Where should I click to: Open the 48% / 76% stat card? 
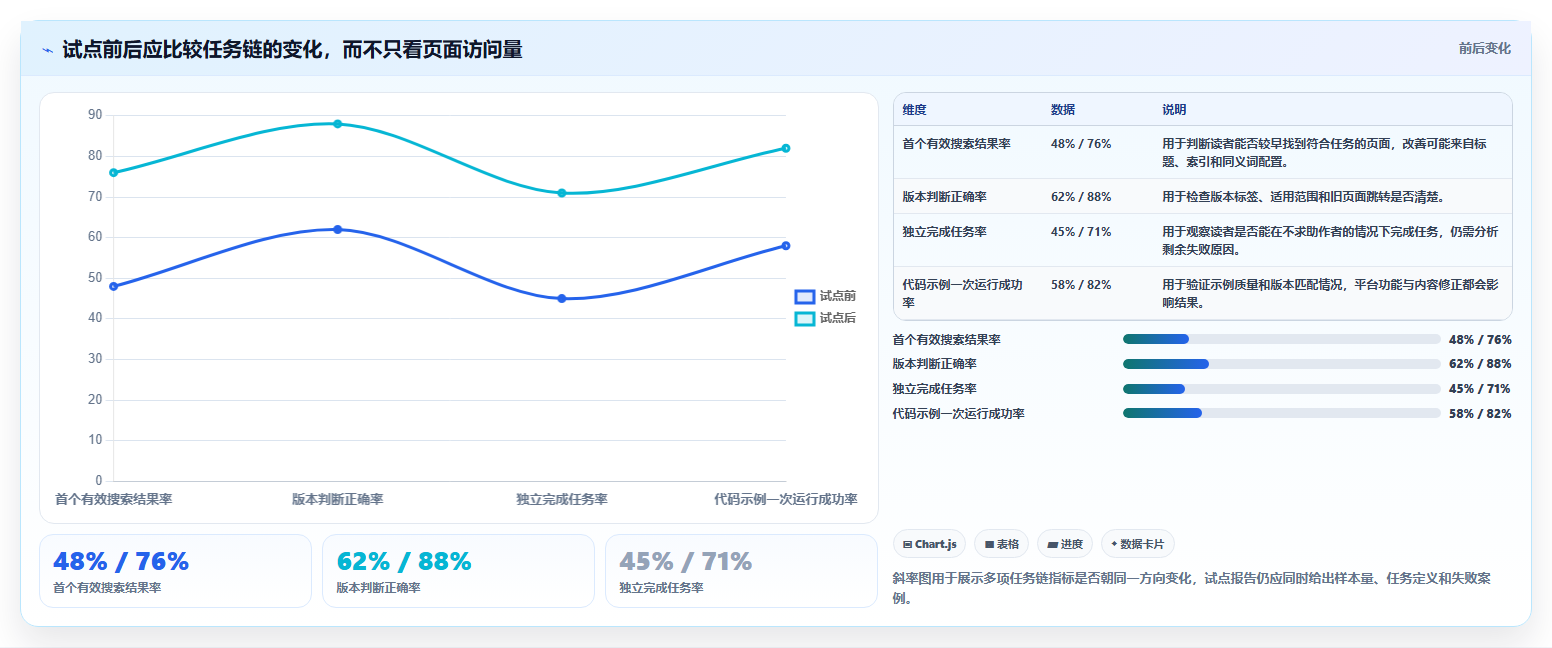point(175,571)
